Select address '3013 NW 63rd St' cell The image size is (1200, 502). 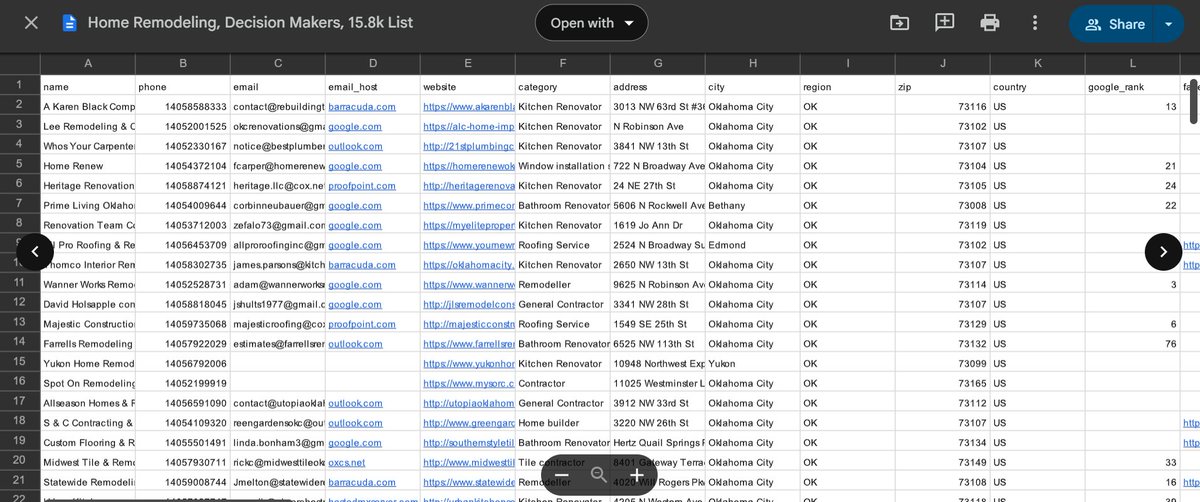pyautogui.click(x=657, y=106)
